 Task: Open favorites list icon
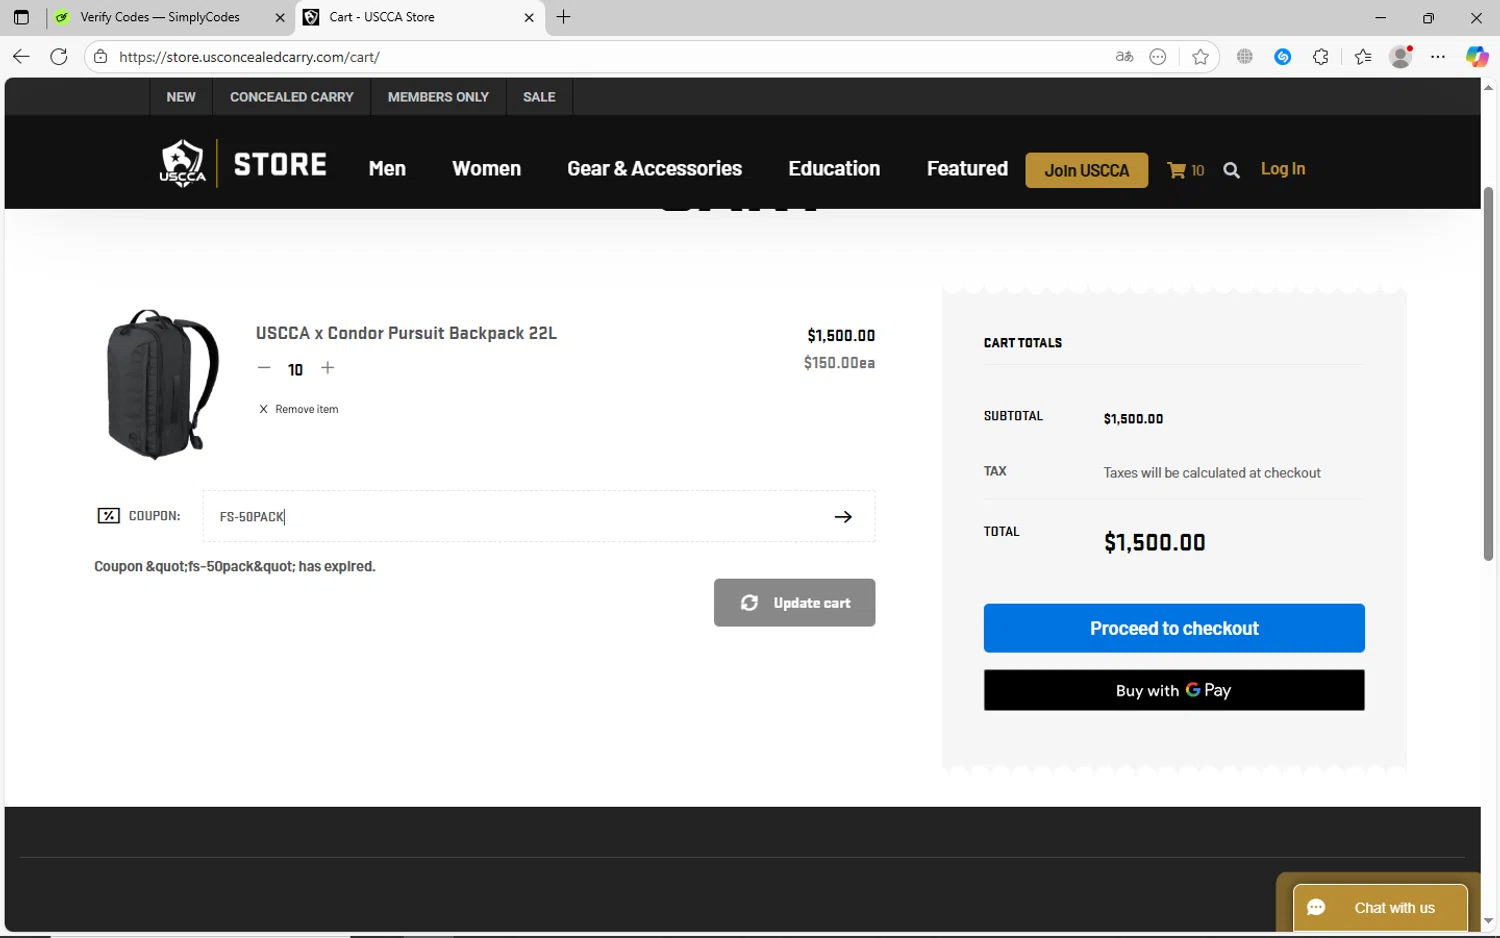1363,57
